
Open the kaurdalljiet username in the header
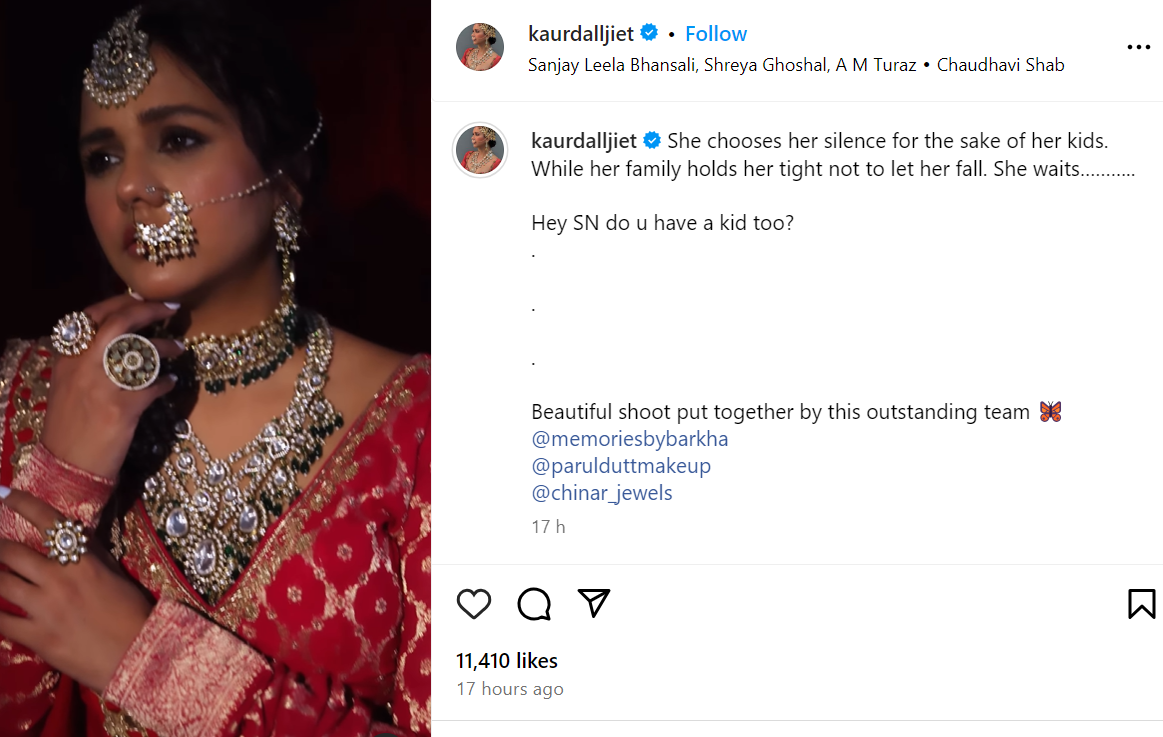(581, 33)
